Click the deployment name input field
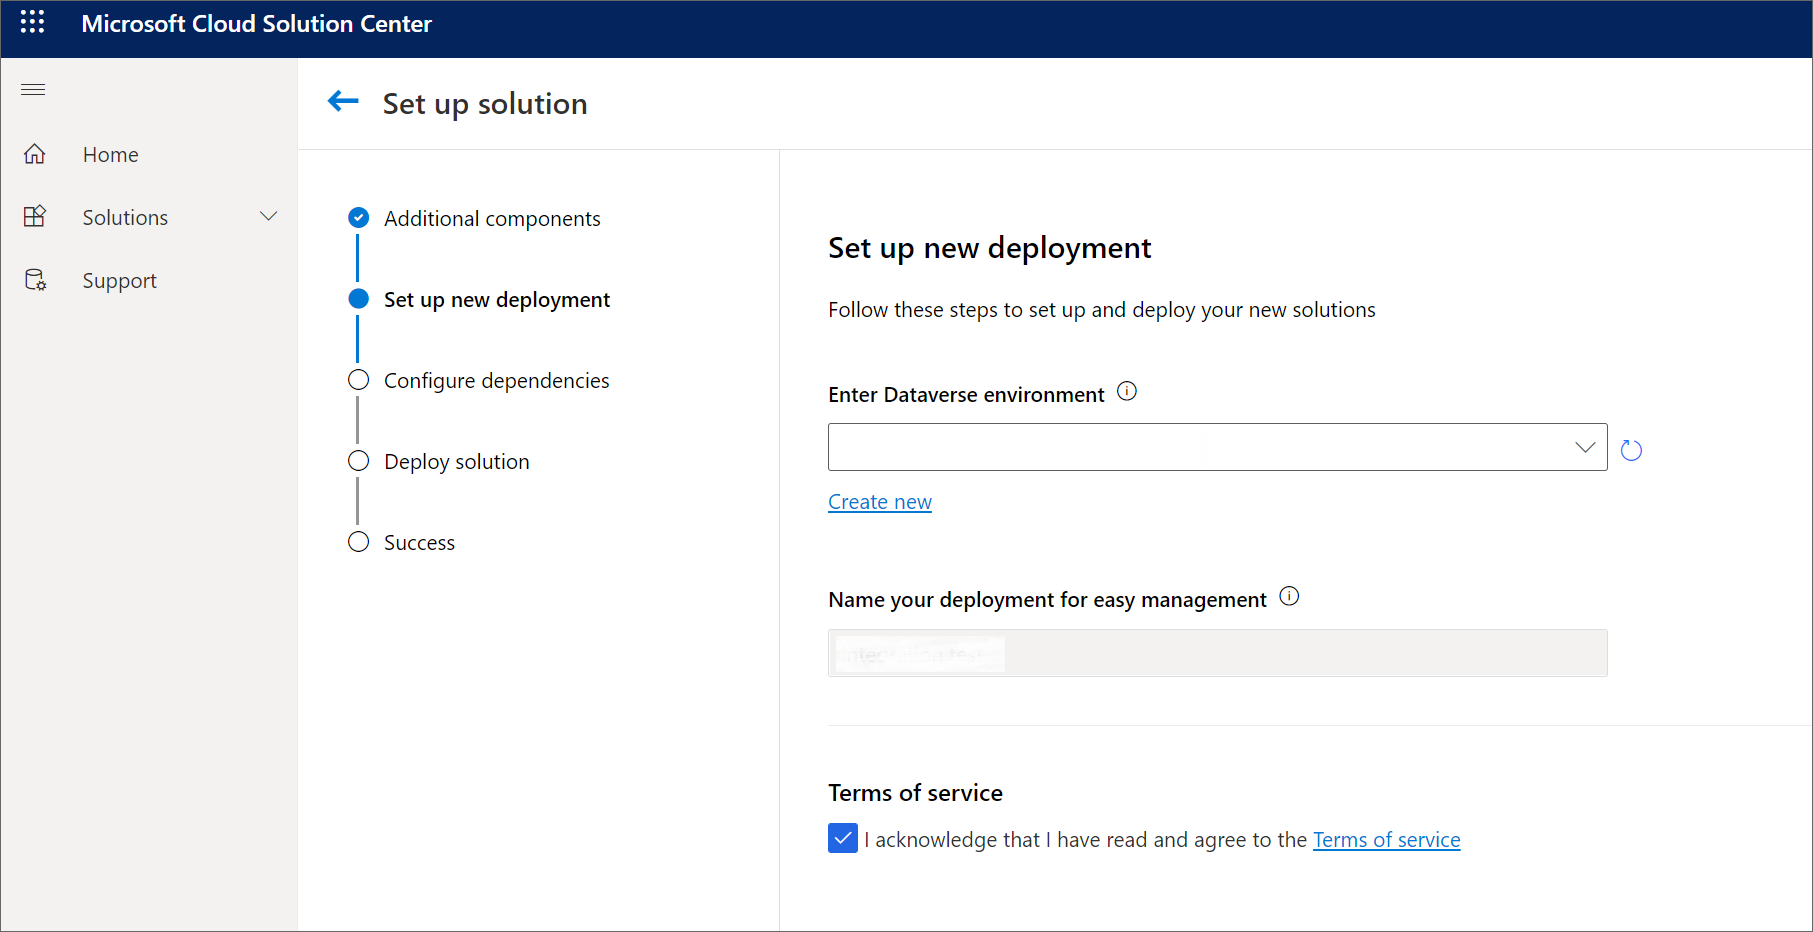 [1217, 653]
